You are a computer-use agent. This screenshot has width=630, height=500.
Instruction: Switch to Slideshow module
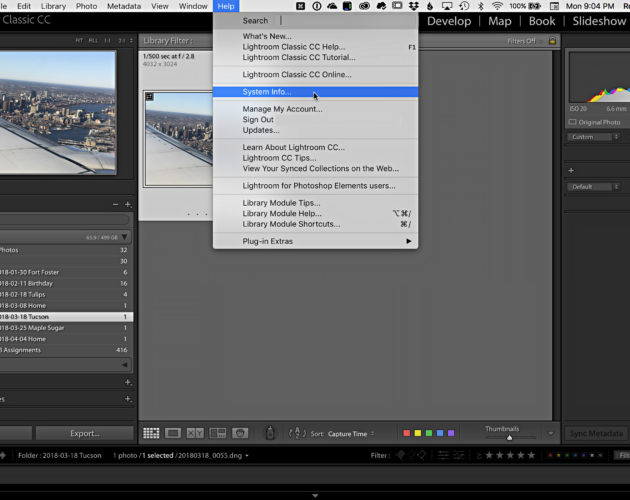tap(599, 21)
